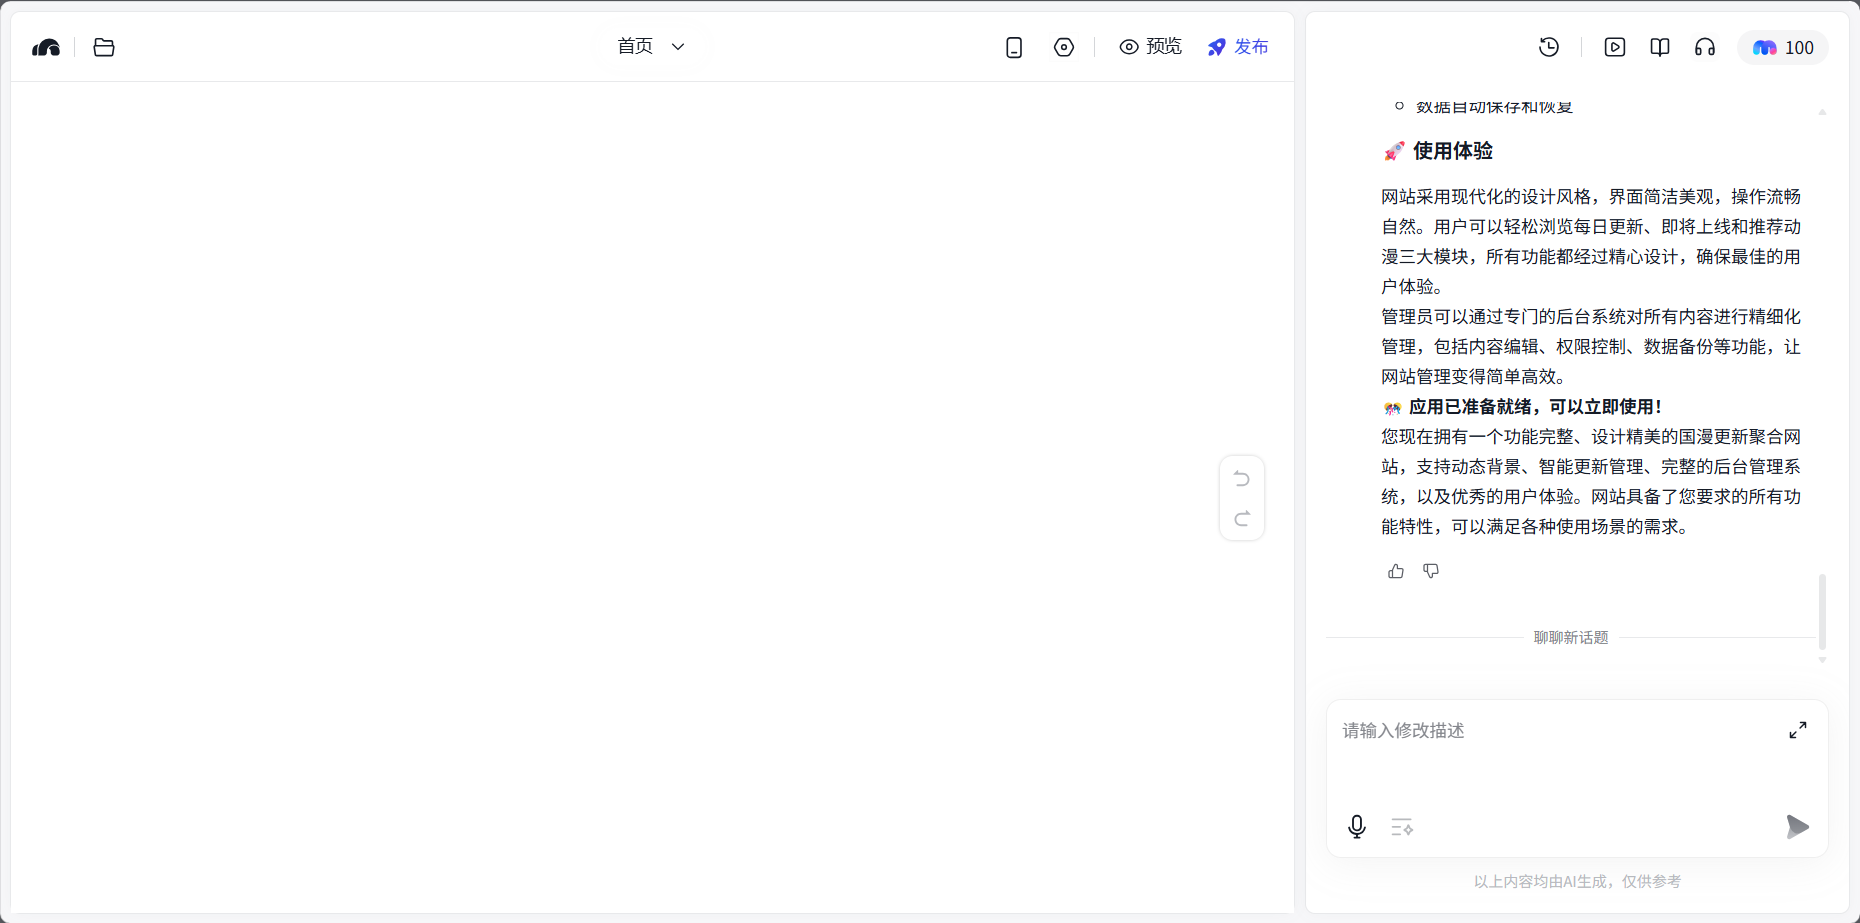This screenshot has width=1860, height=923.
Task: Switch to mobile device view icon
Action: pos(1014,47)
